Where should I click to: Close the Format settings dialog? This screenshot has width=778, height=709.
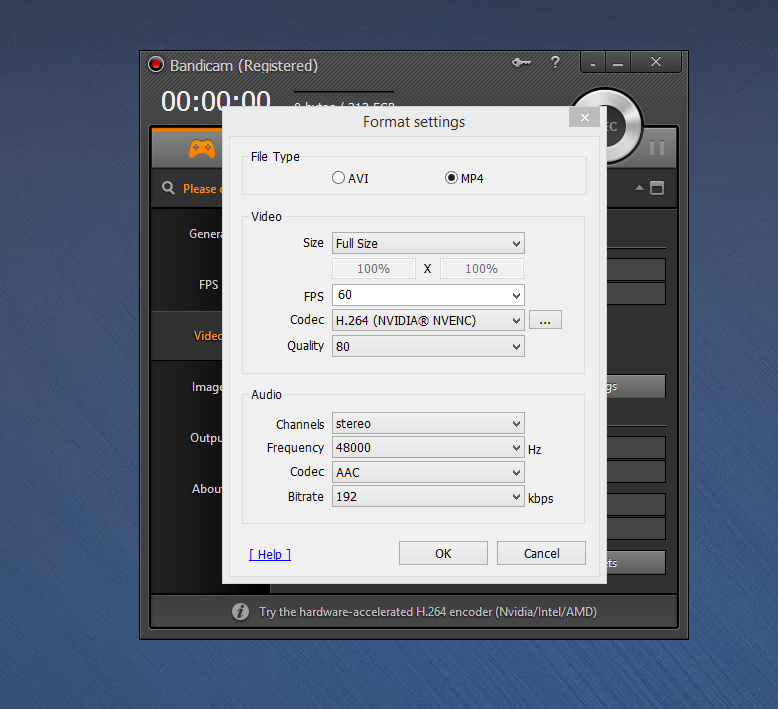tap(584, 118)
